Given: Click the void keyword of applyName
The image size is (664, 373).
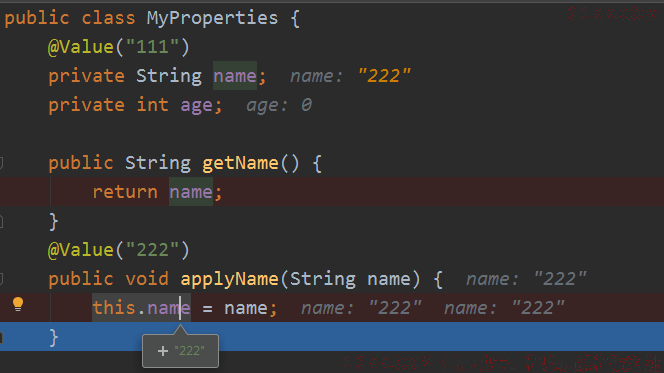Looking at the screenshot, I should click(x=147, y=279).
